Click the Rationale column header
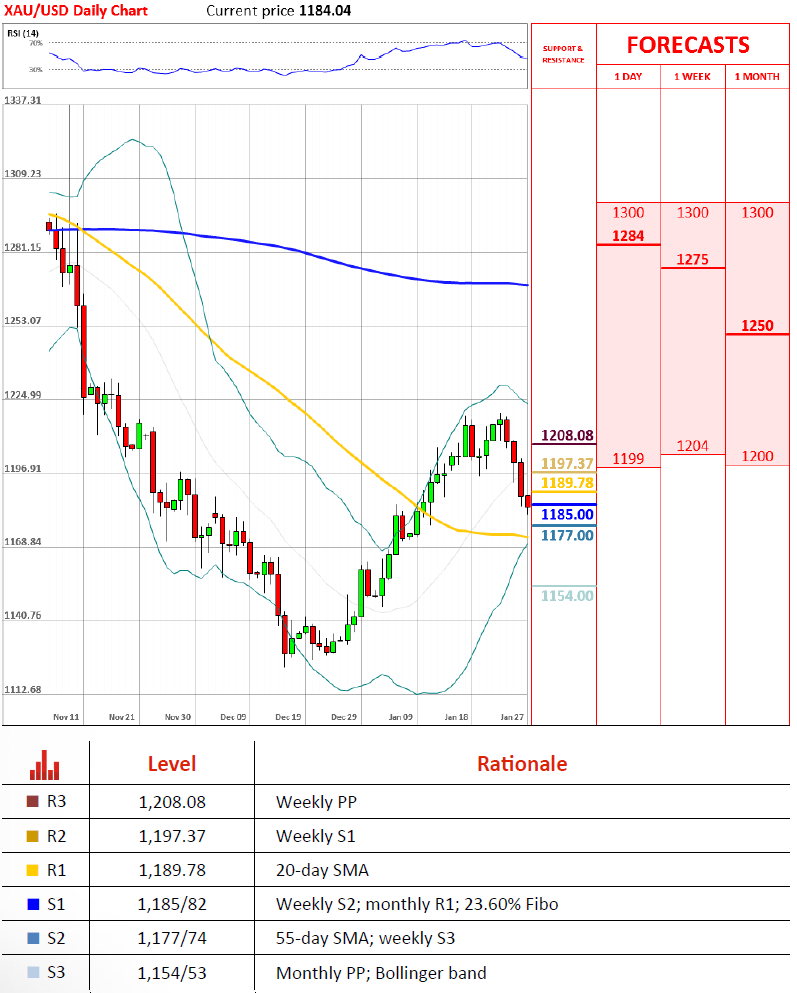797x993 pixels. [x=522, y=764]
